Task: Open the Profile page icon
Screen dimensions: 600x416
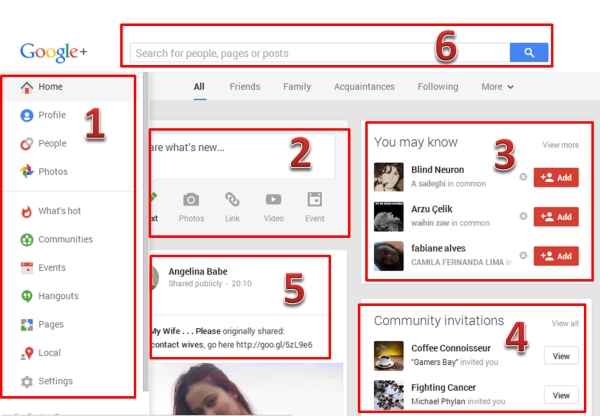Action: coord(27,115)
